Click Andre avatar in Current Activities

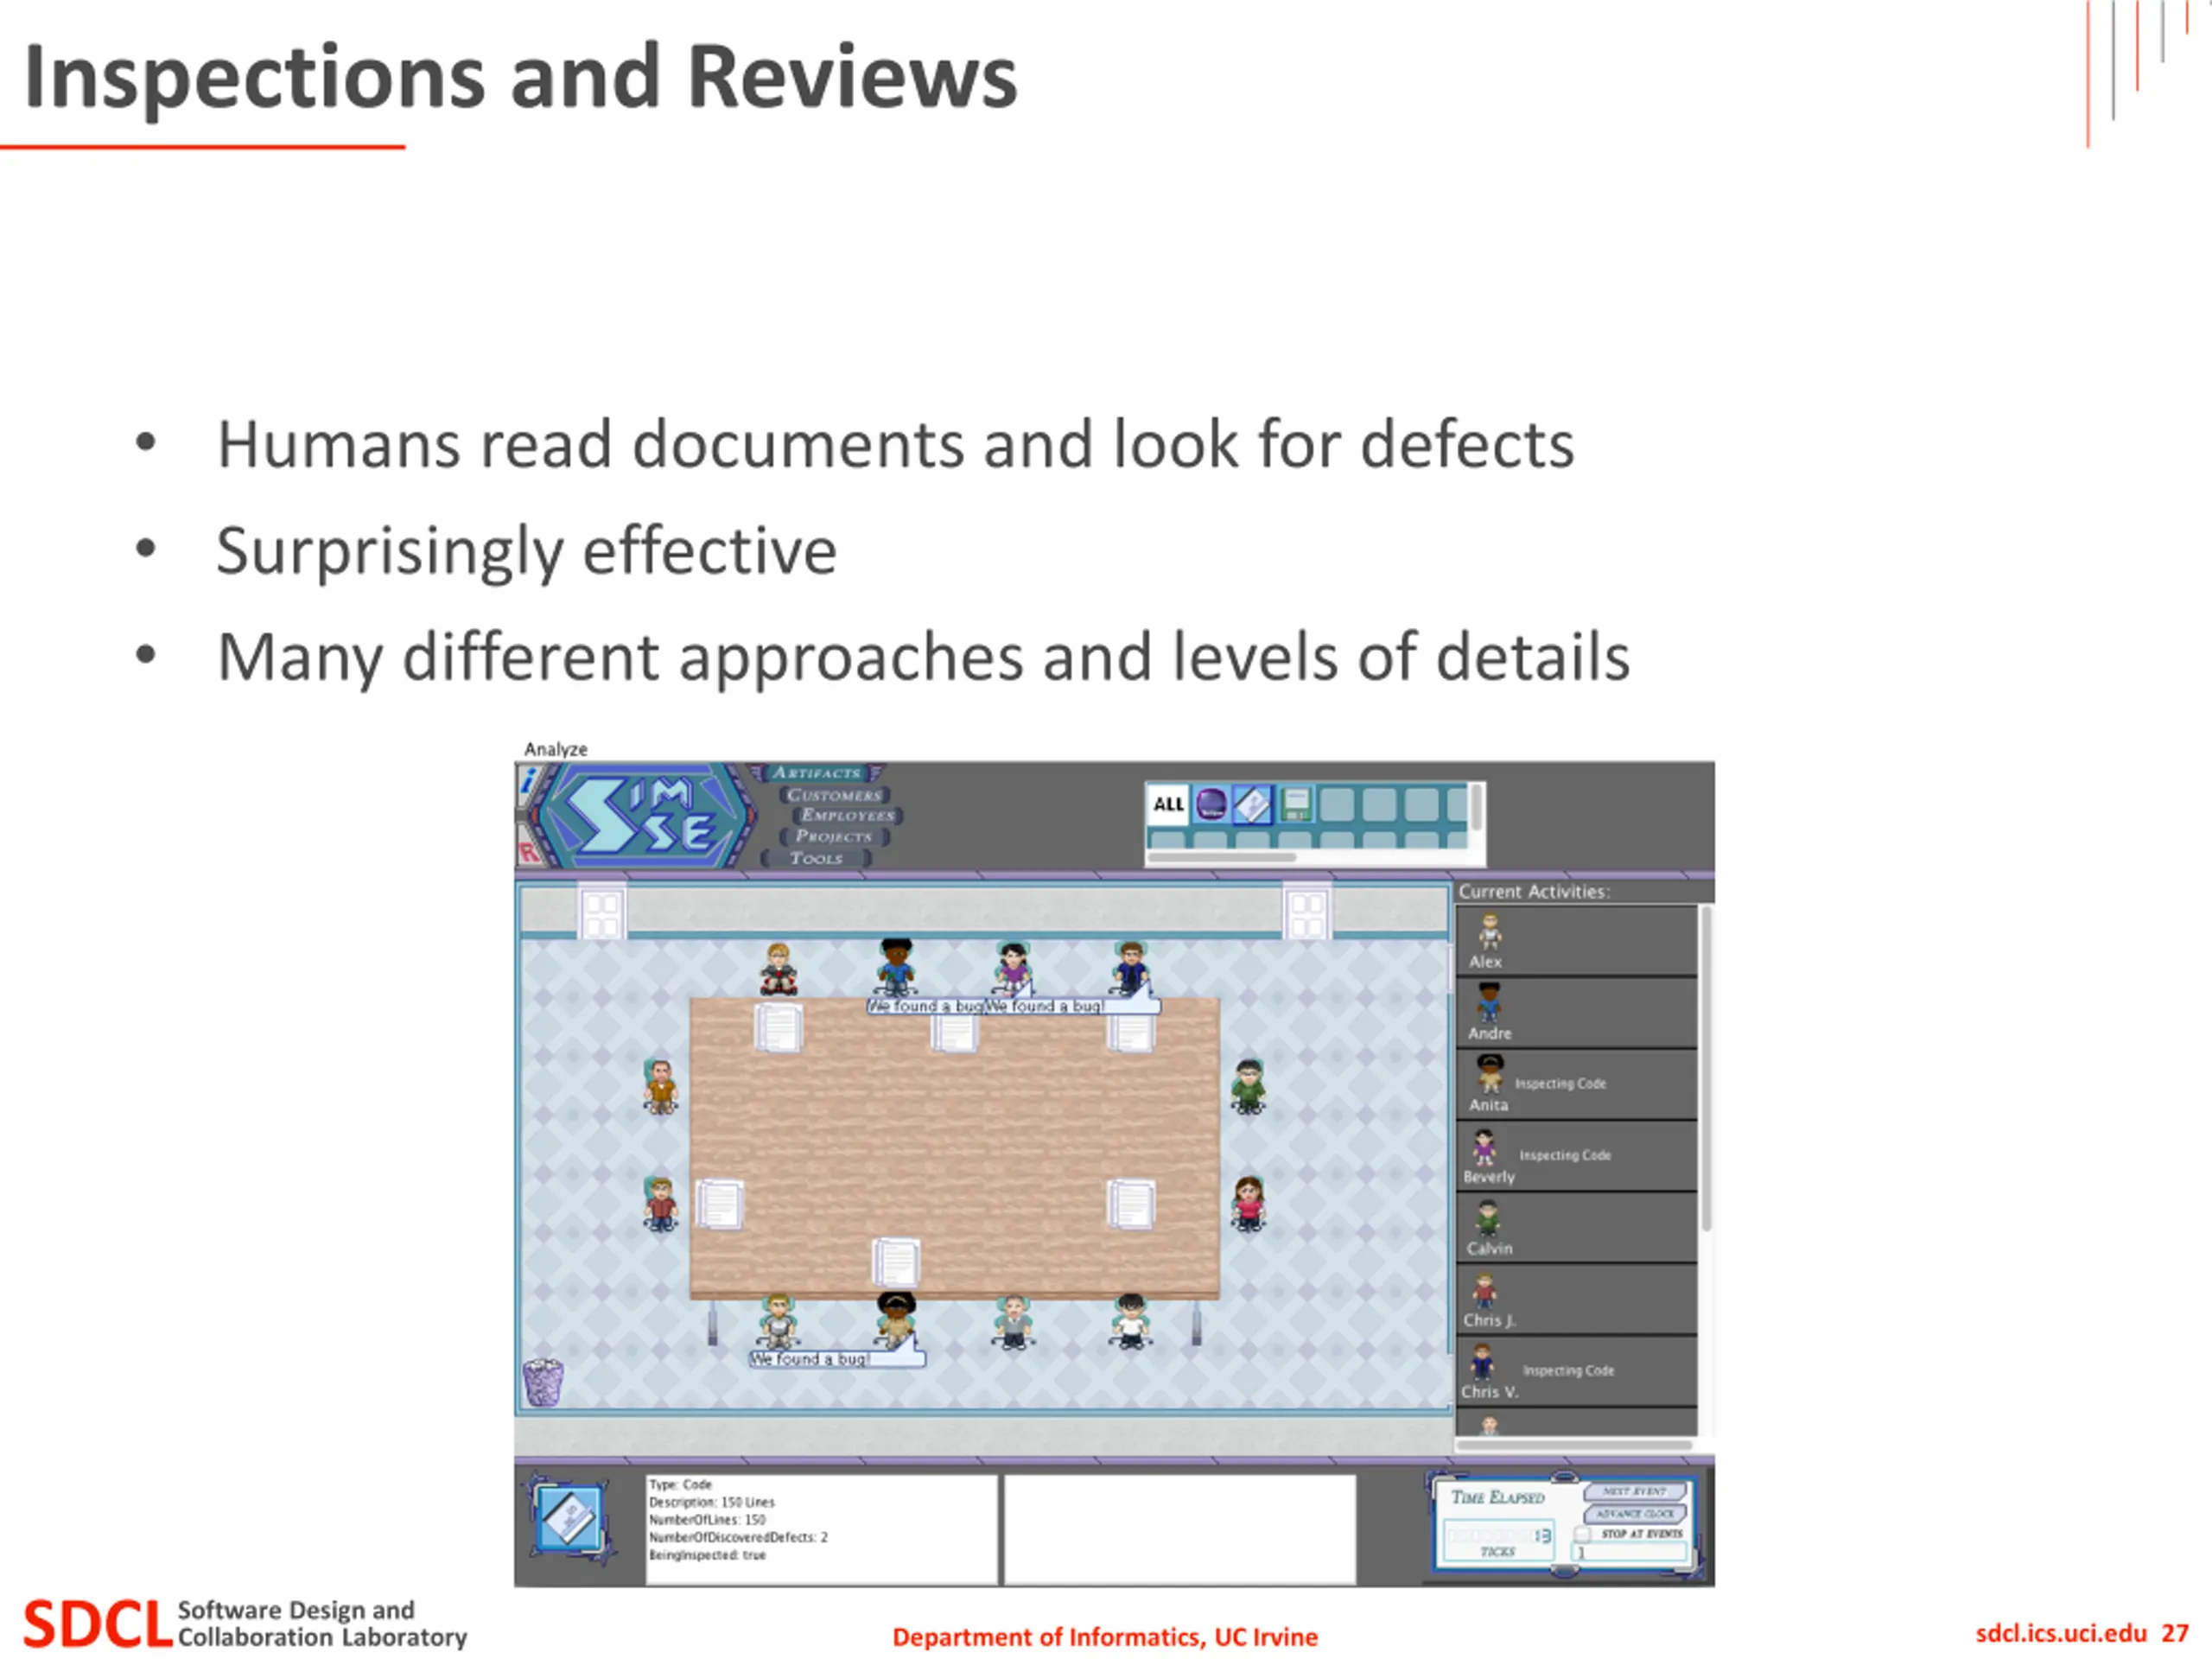(1489, 1003)
